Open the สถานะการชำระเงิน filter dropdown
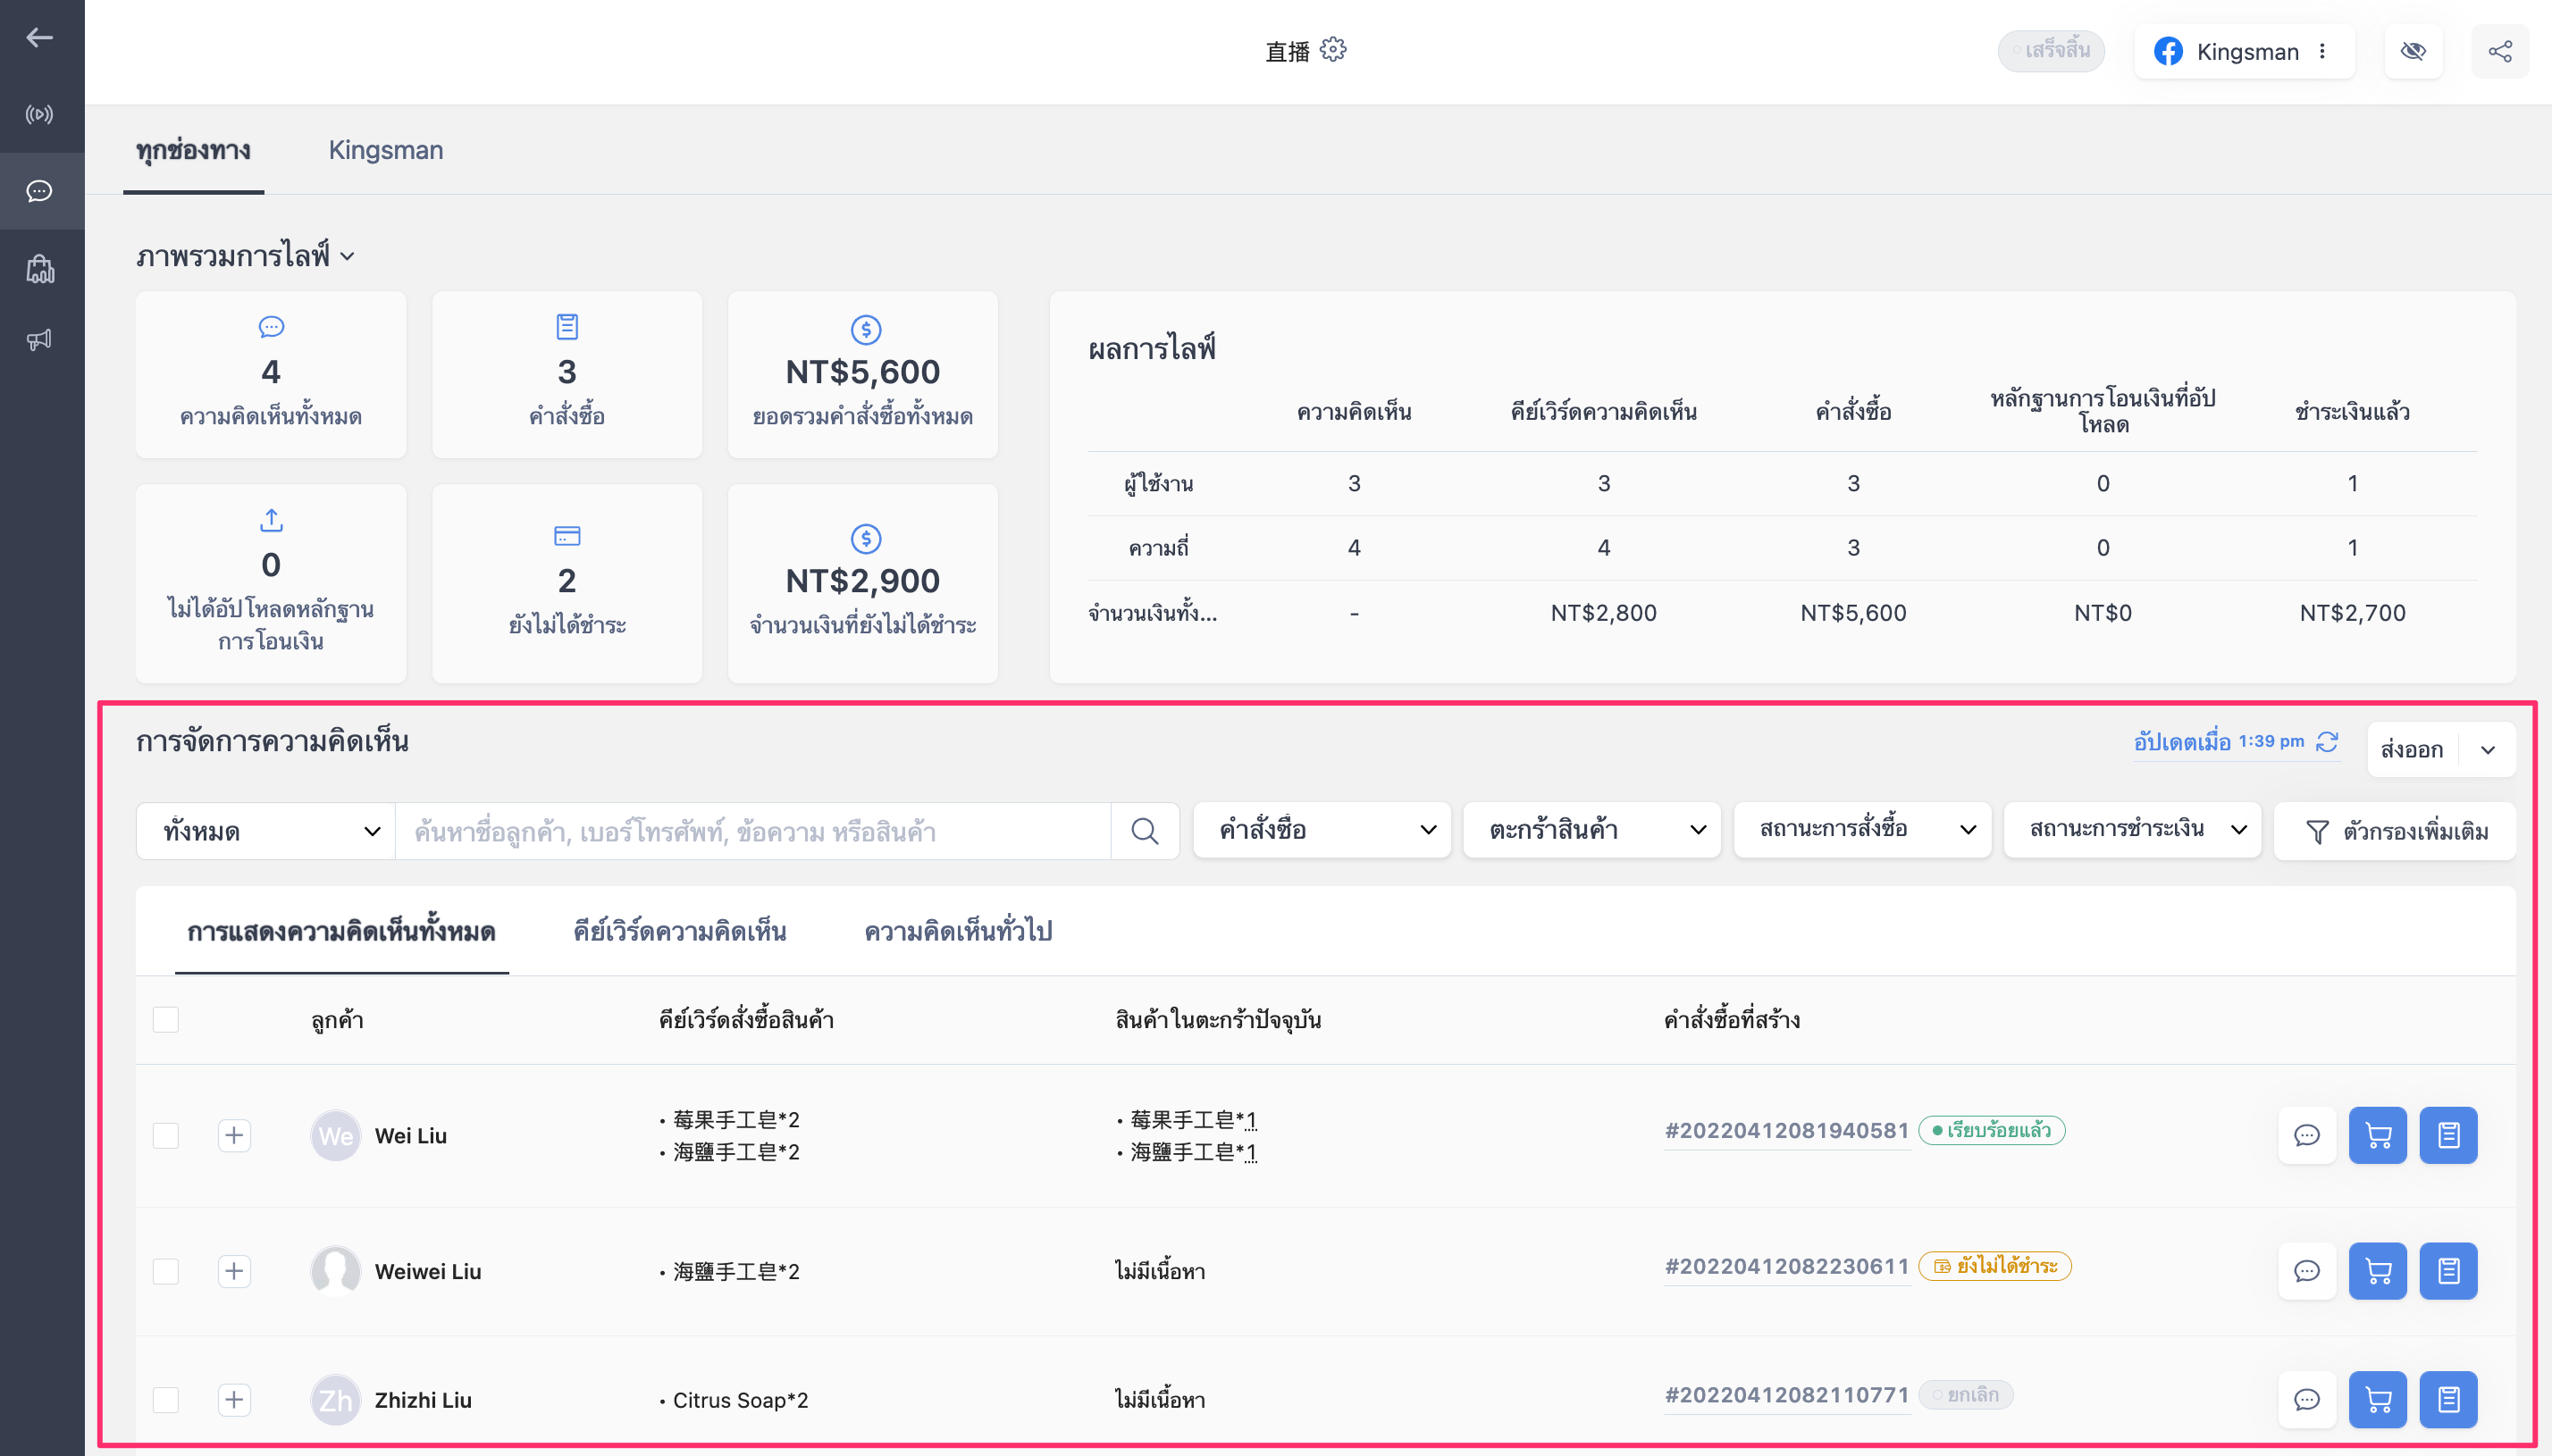Viewport: 2552px width, 1456px height. tap(2132, 830)
